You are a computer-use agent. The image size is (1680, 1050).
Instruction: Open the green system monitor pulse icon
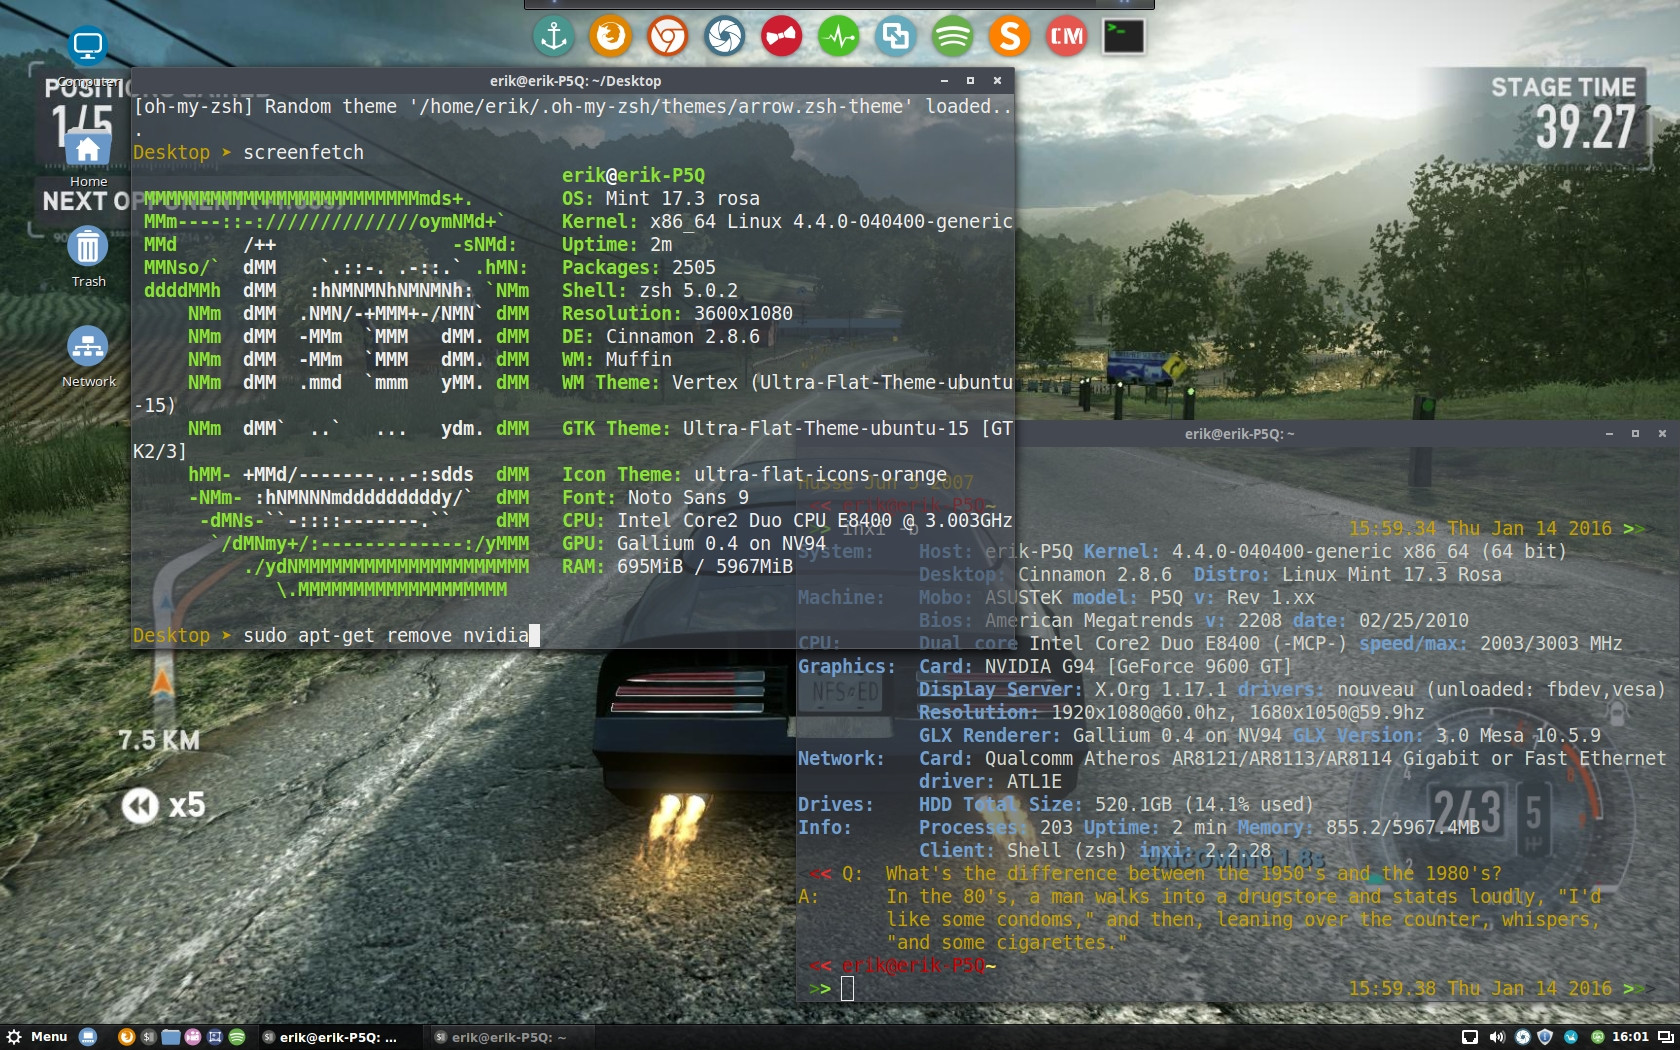839,37
